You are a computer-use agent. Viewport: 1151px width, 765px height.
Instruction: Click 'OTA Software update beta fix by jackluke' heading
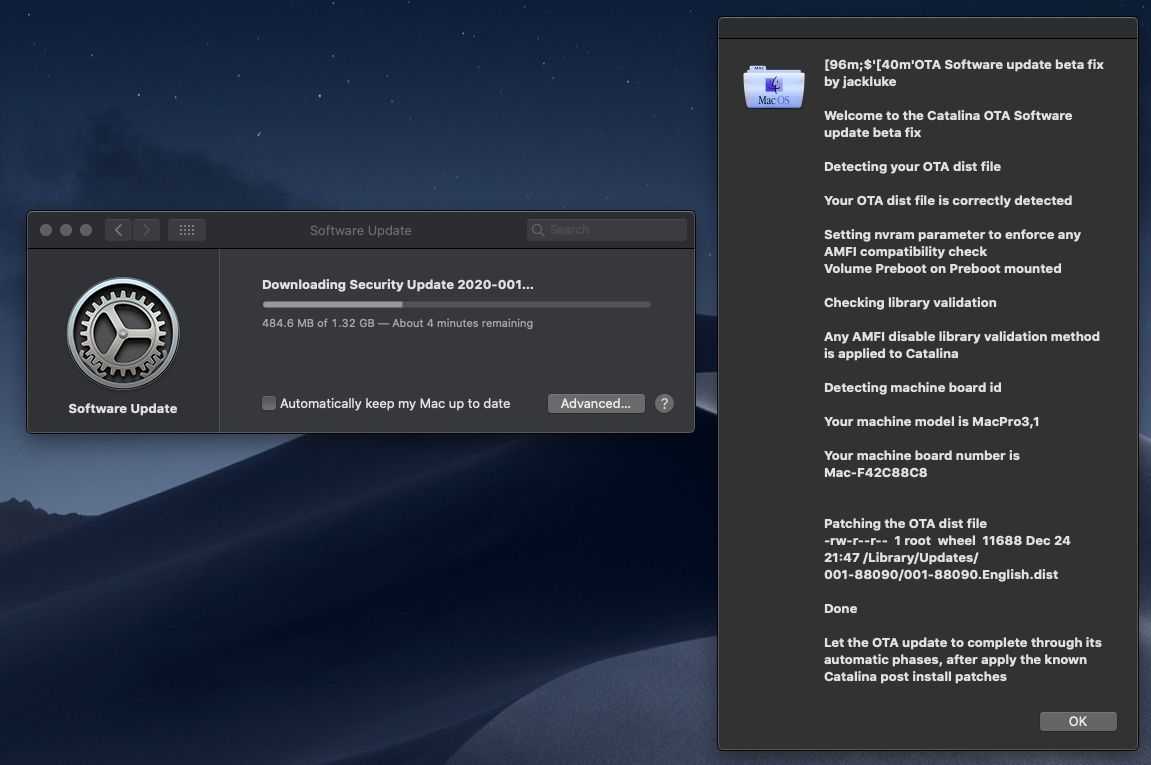coord(964,73)
